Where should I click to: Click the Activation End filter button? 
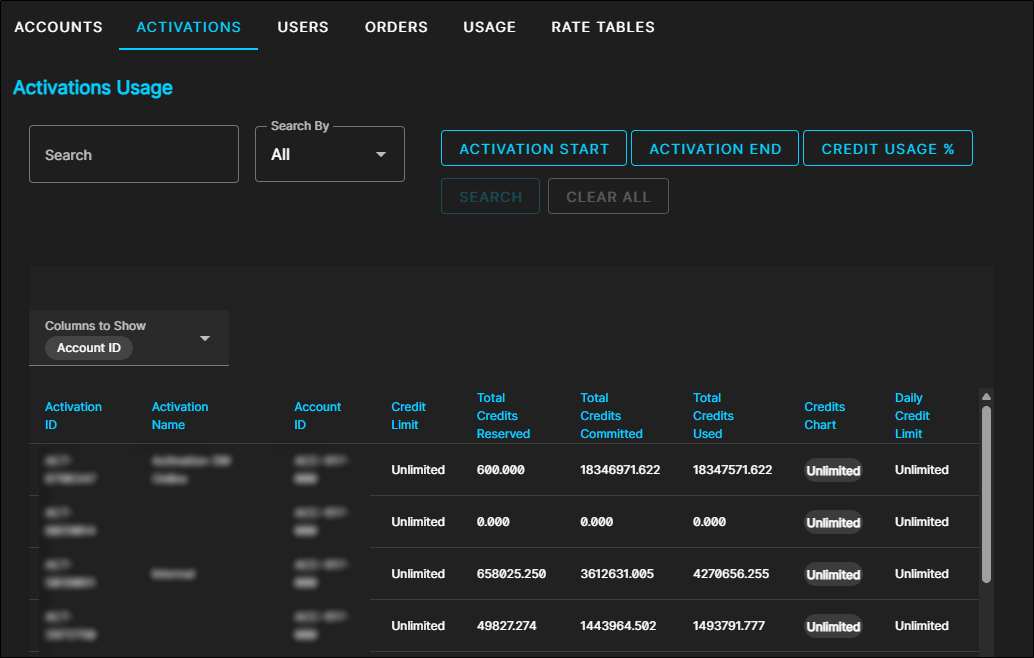click(715, 149)
